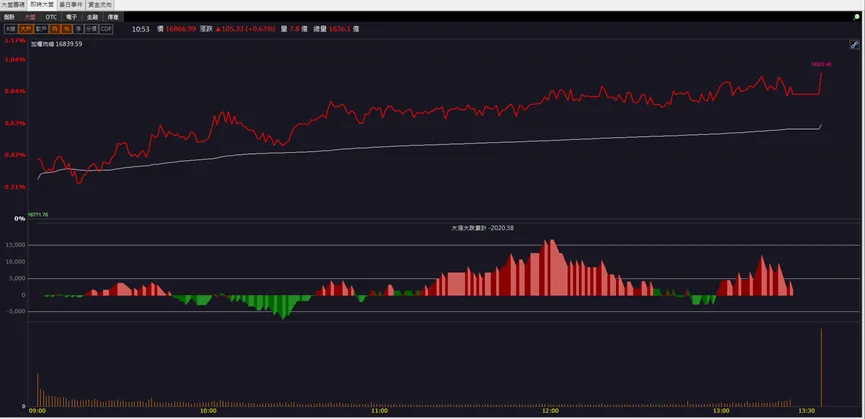Open the 當日事件 tab
The width and height of the screenshot is (865, 419).
pos(71,4)
